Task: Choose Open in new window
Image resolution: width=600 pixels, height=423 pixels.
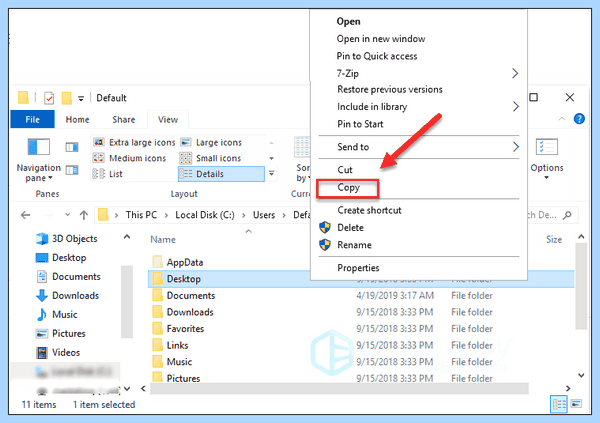Action: (381, 39)
